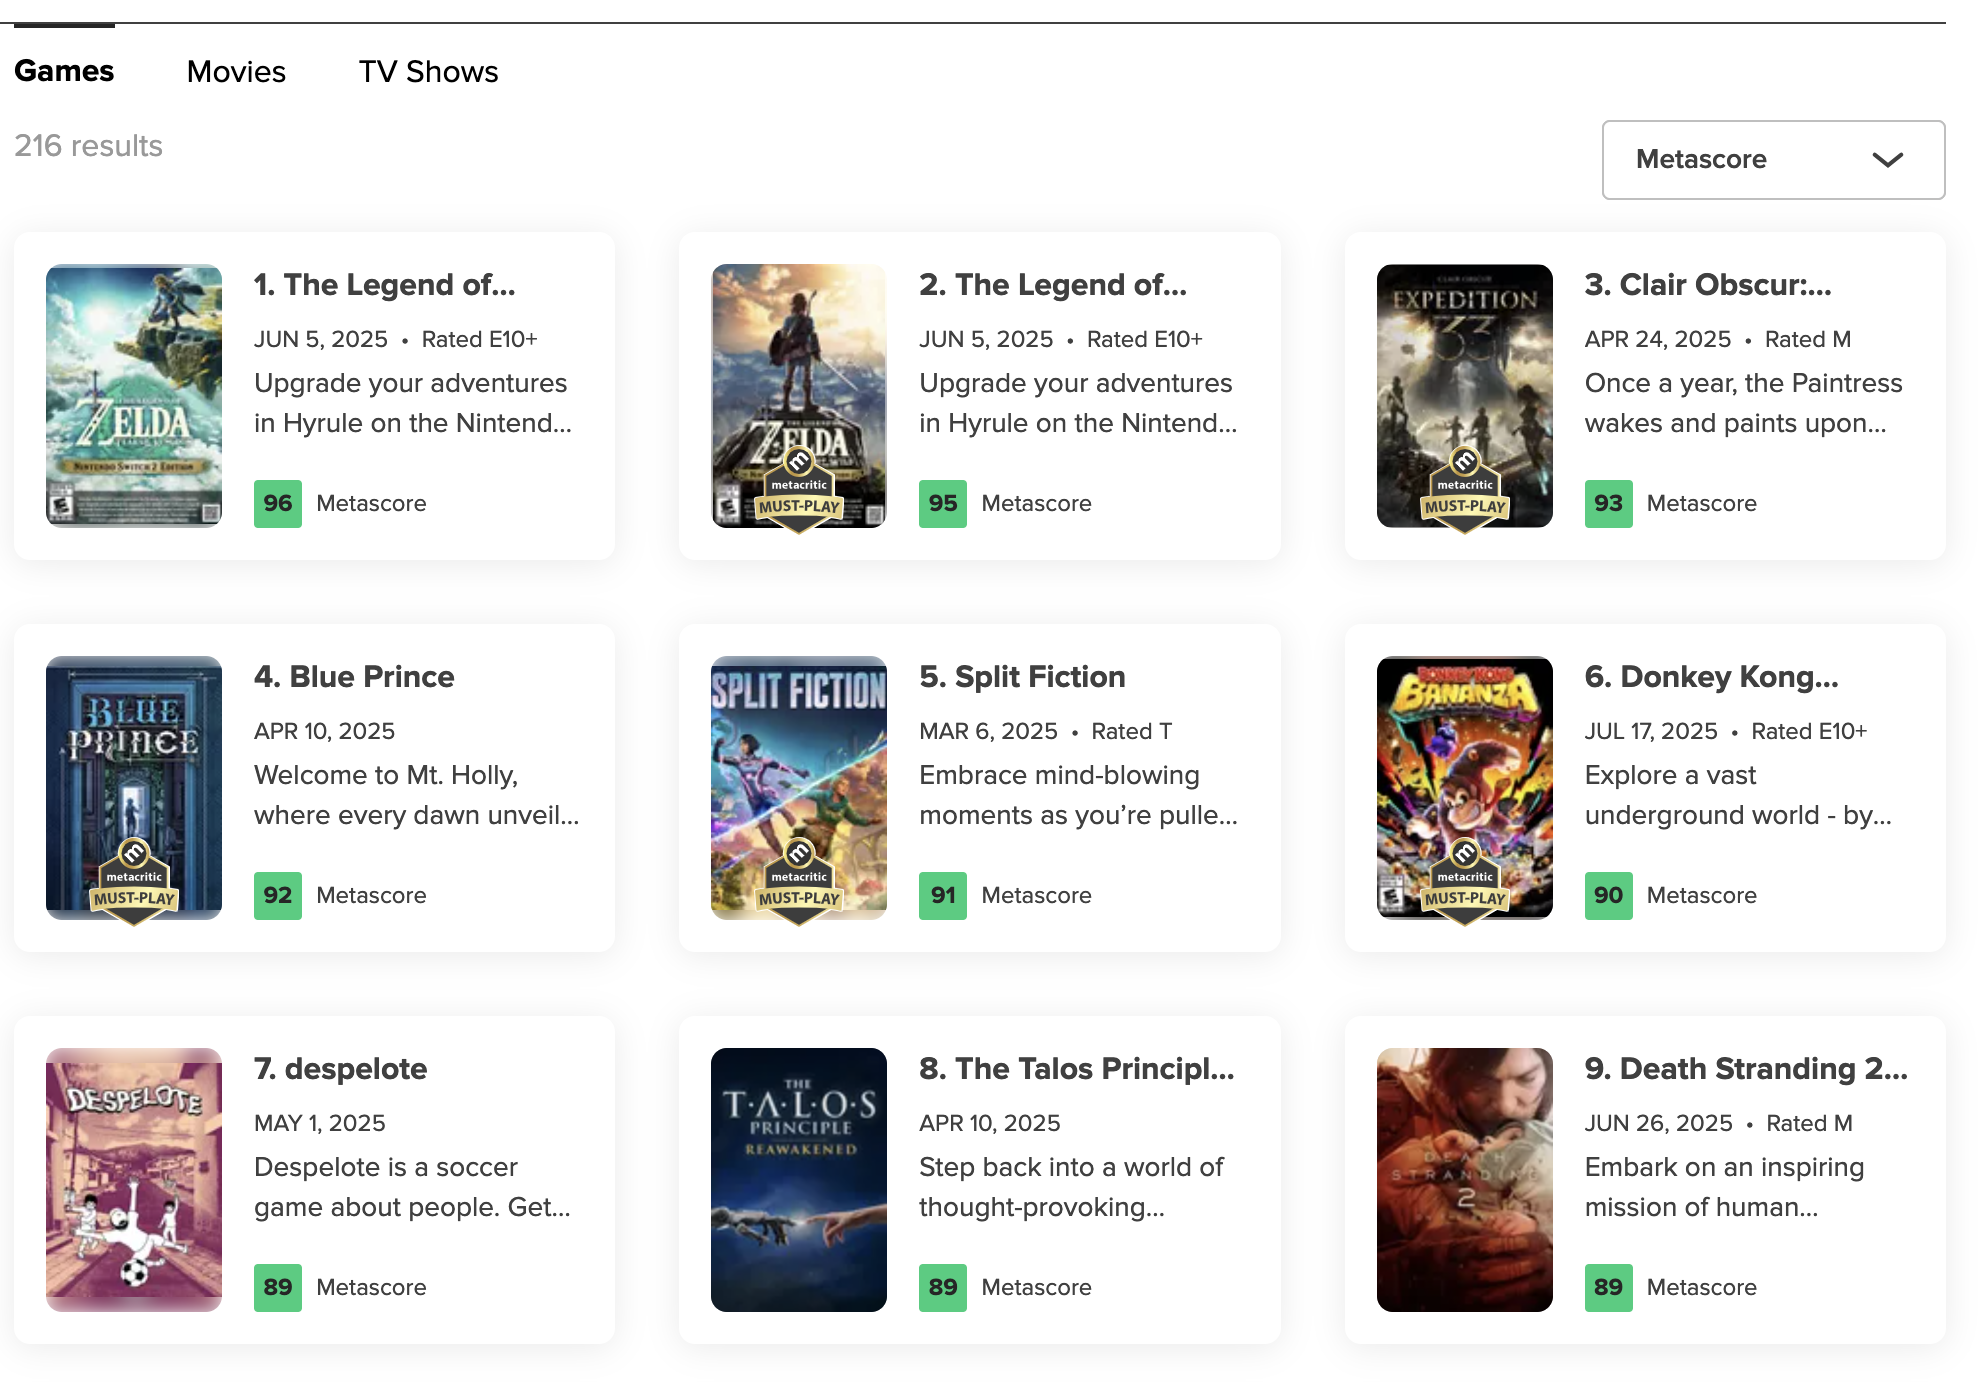Open Zelda Tears of the Kingdom cover thumbnail
The image size is (1984, 1382).
tap(134, 395)
